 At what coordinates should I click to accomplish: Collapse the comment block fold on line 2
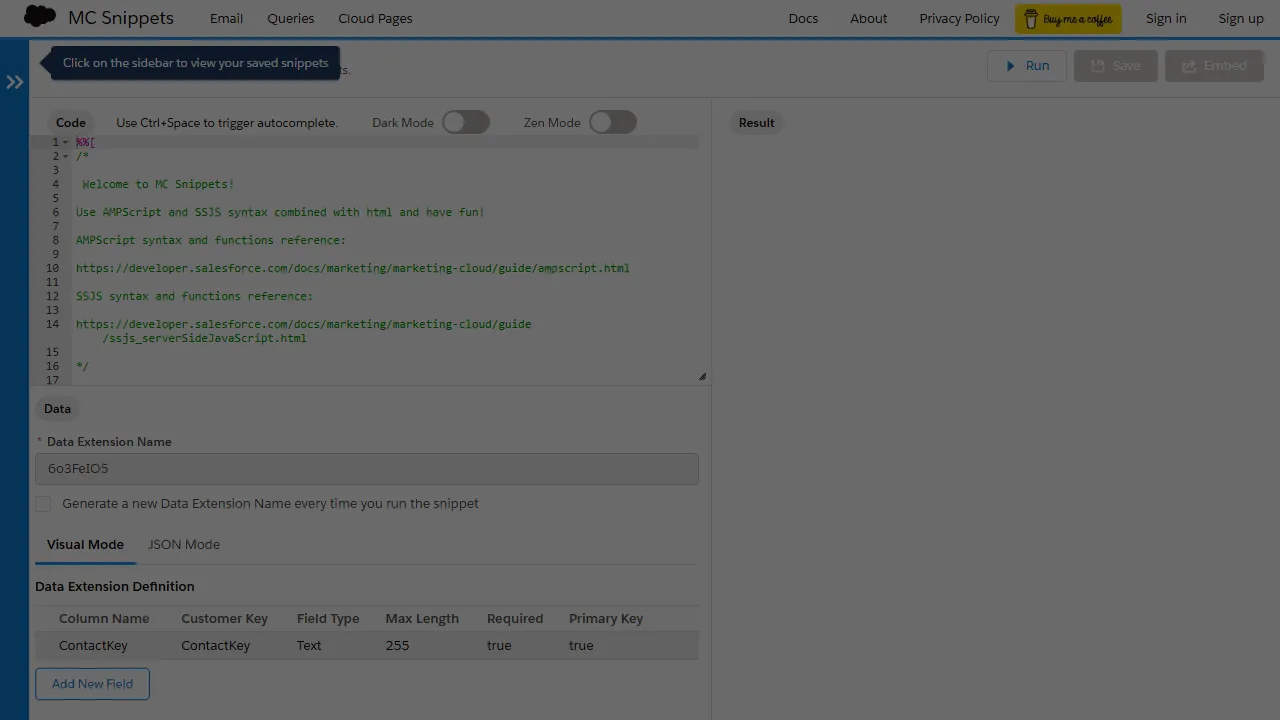point(65,156)
